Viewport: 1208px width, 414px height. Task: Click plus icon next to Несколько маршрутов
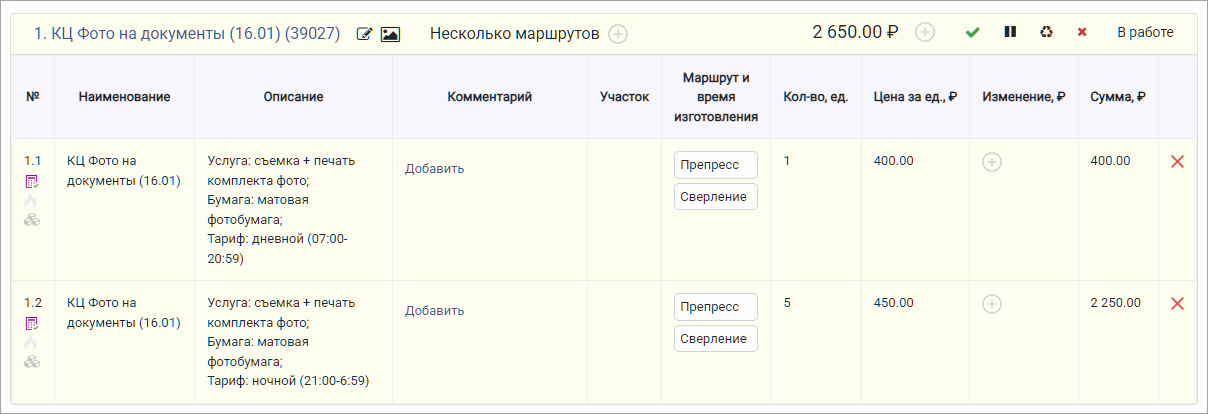tap(618, 34)
